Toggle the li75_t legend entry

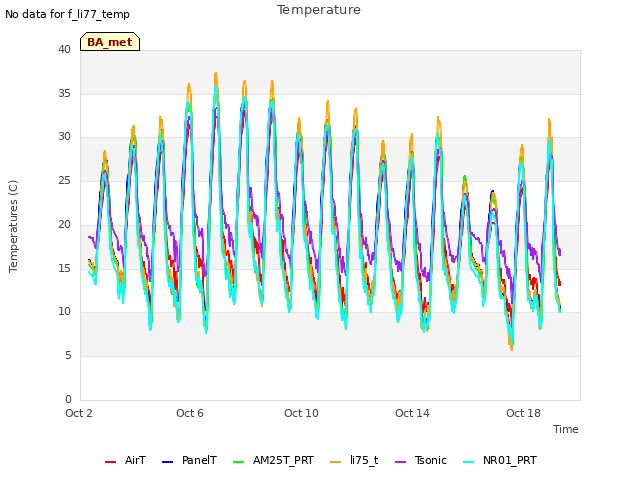(354, 460)
